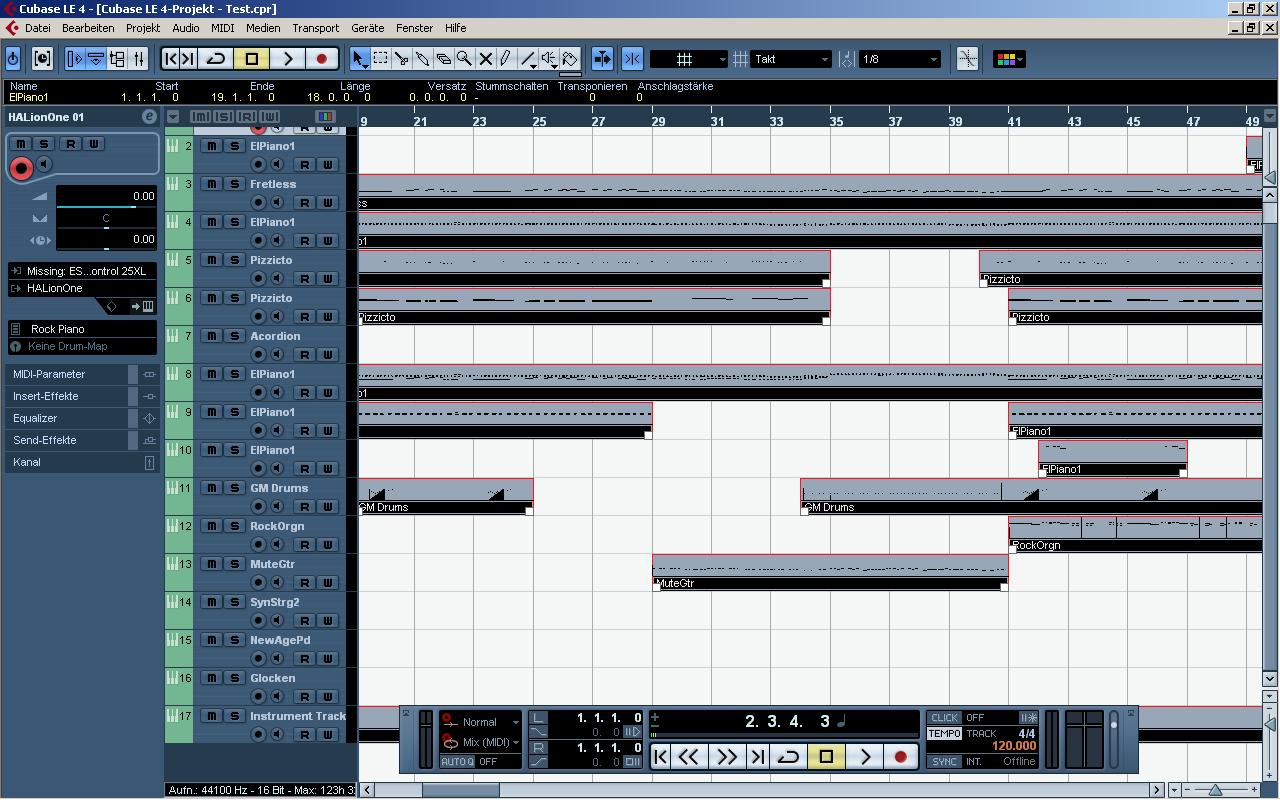Screen dimensions: 1280x800
Task: Select the Color paint bucket tool
Action: pos(570,59)
